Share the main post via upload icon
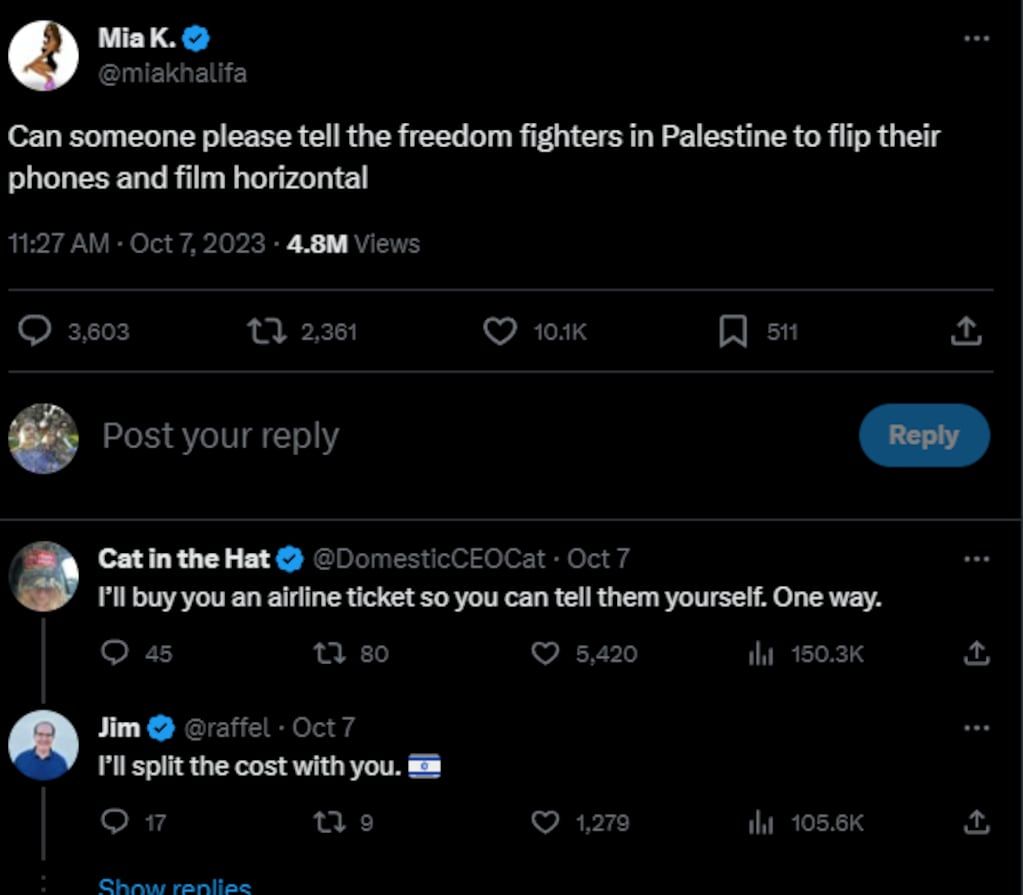 point(965,331)
